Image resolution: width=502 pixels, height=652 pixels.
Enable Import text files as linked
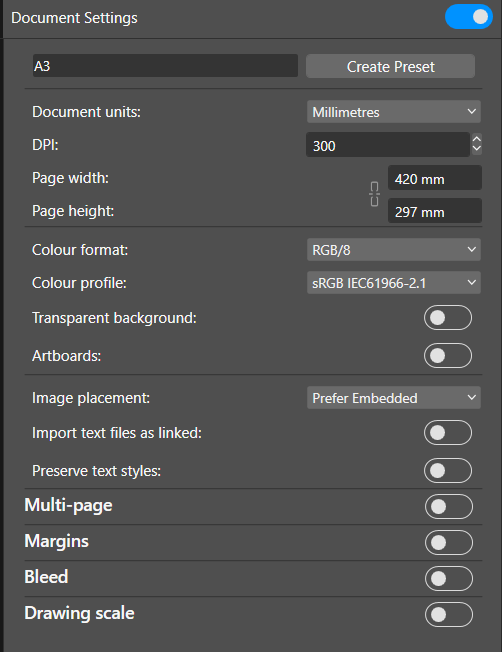(448, 432)
